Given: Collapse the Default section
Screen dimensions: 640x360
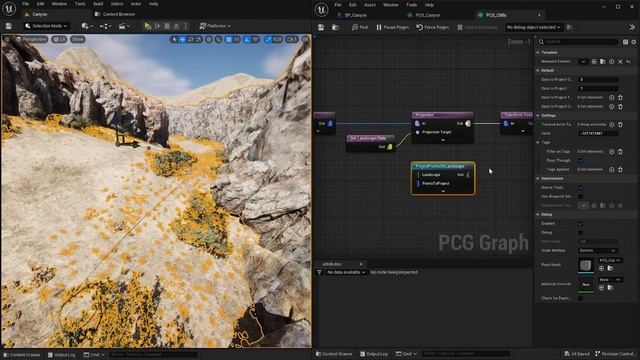Looking at the screenshot, I should tap(538, 71).
